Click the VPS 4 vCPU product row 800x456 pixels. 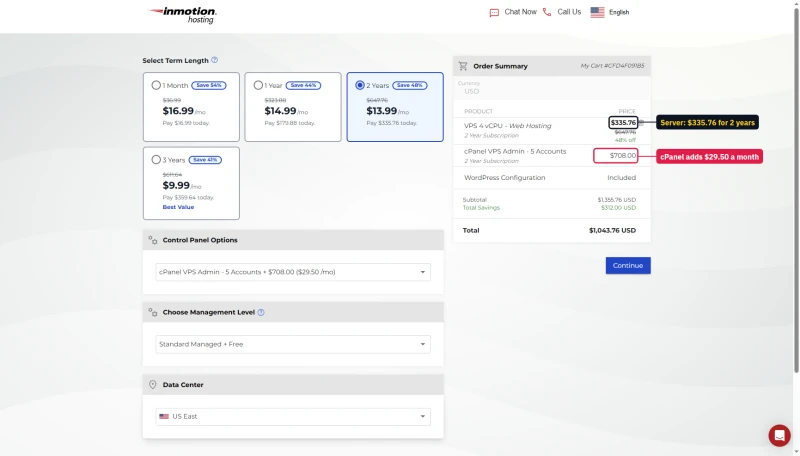[551, 131]
